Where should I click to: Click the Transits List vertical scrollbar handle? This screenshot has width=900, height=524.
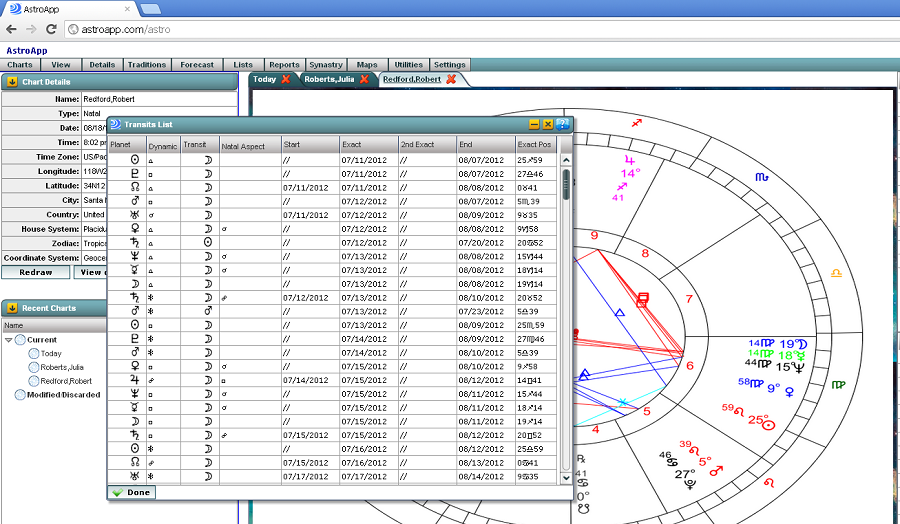click(x=566, y=185)
